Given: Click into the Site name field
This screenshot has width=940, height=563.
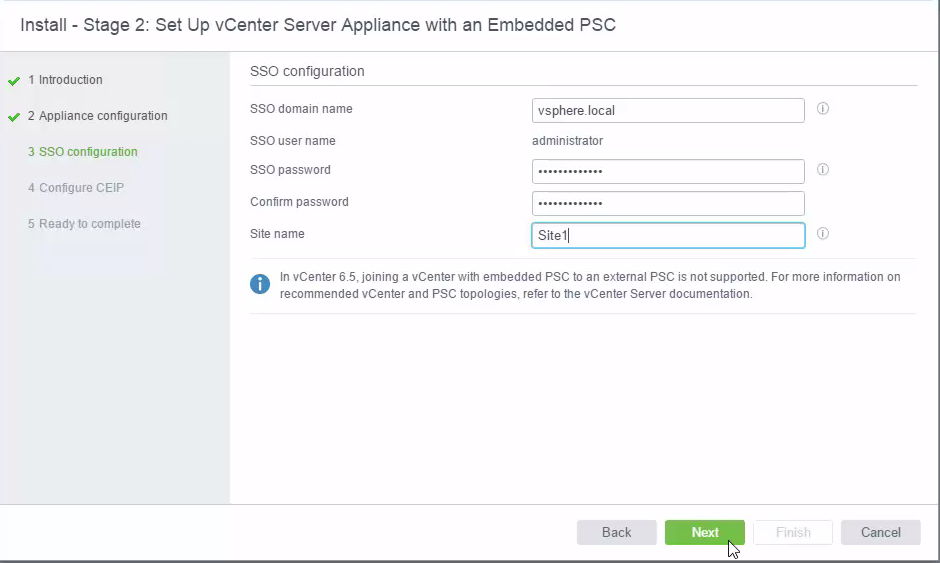Looking at the screenshot, I should [668, 235].
